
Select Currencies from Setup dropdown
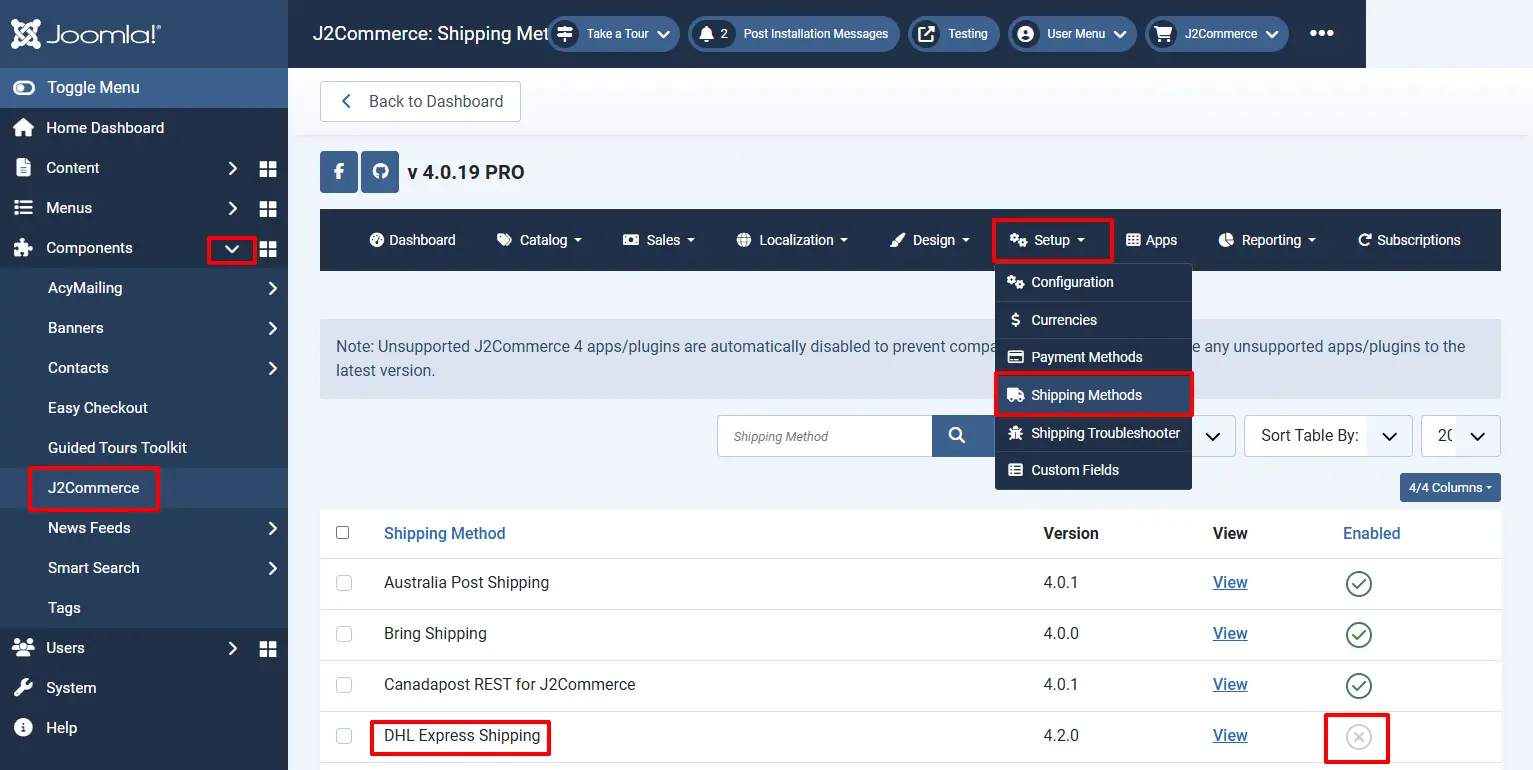(1093, 320)
